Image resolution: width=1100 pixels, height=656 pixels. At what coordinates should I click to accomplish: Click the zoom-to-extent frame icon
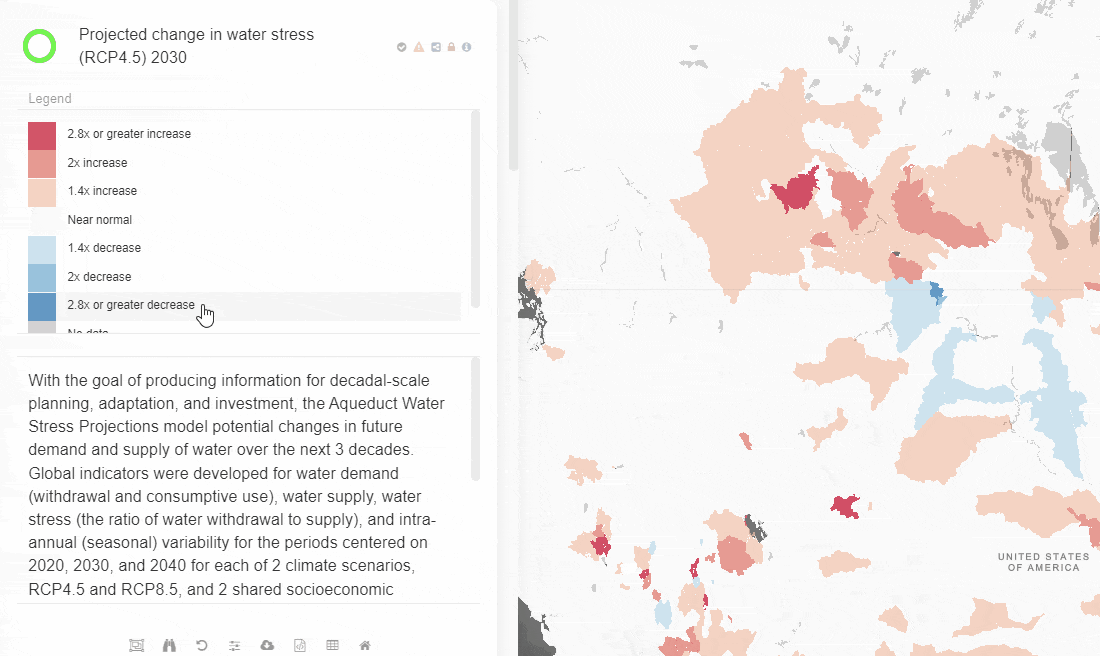[x=137, y=646]
